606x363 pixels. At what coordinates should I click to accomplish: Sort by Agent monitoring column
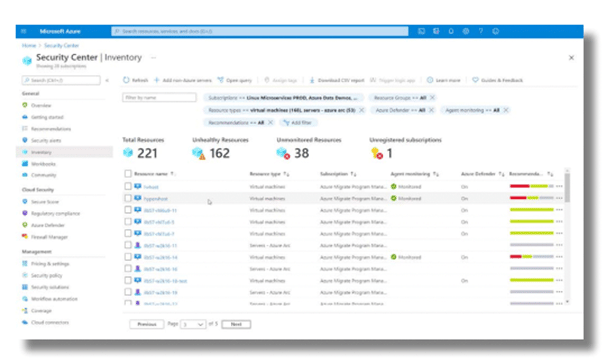[x=414, y=174]
